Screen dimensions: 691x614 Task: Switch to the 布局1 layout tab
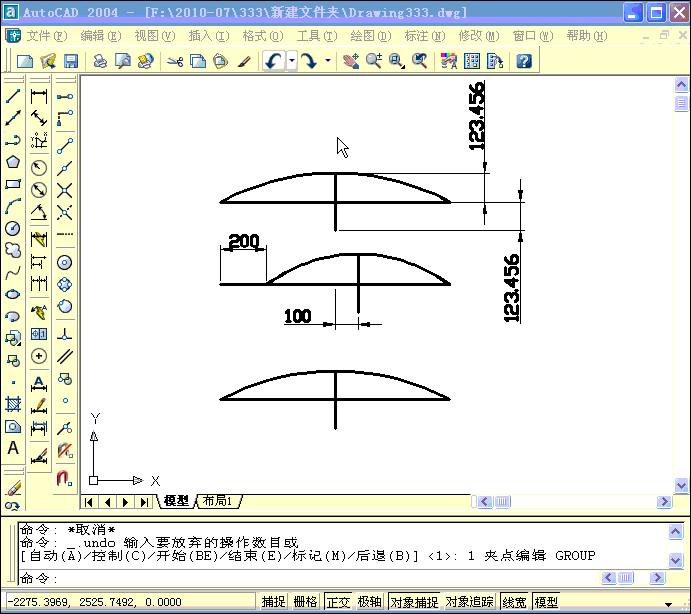coord(219,501)
